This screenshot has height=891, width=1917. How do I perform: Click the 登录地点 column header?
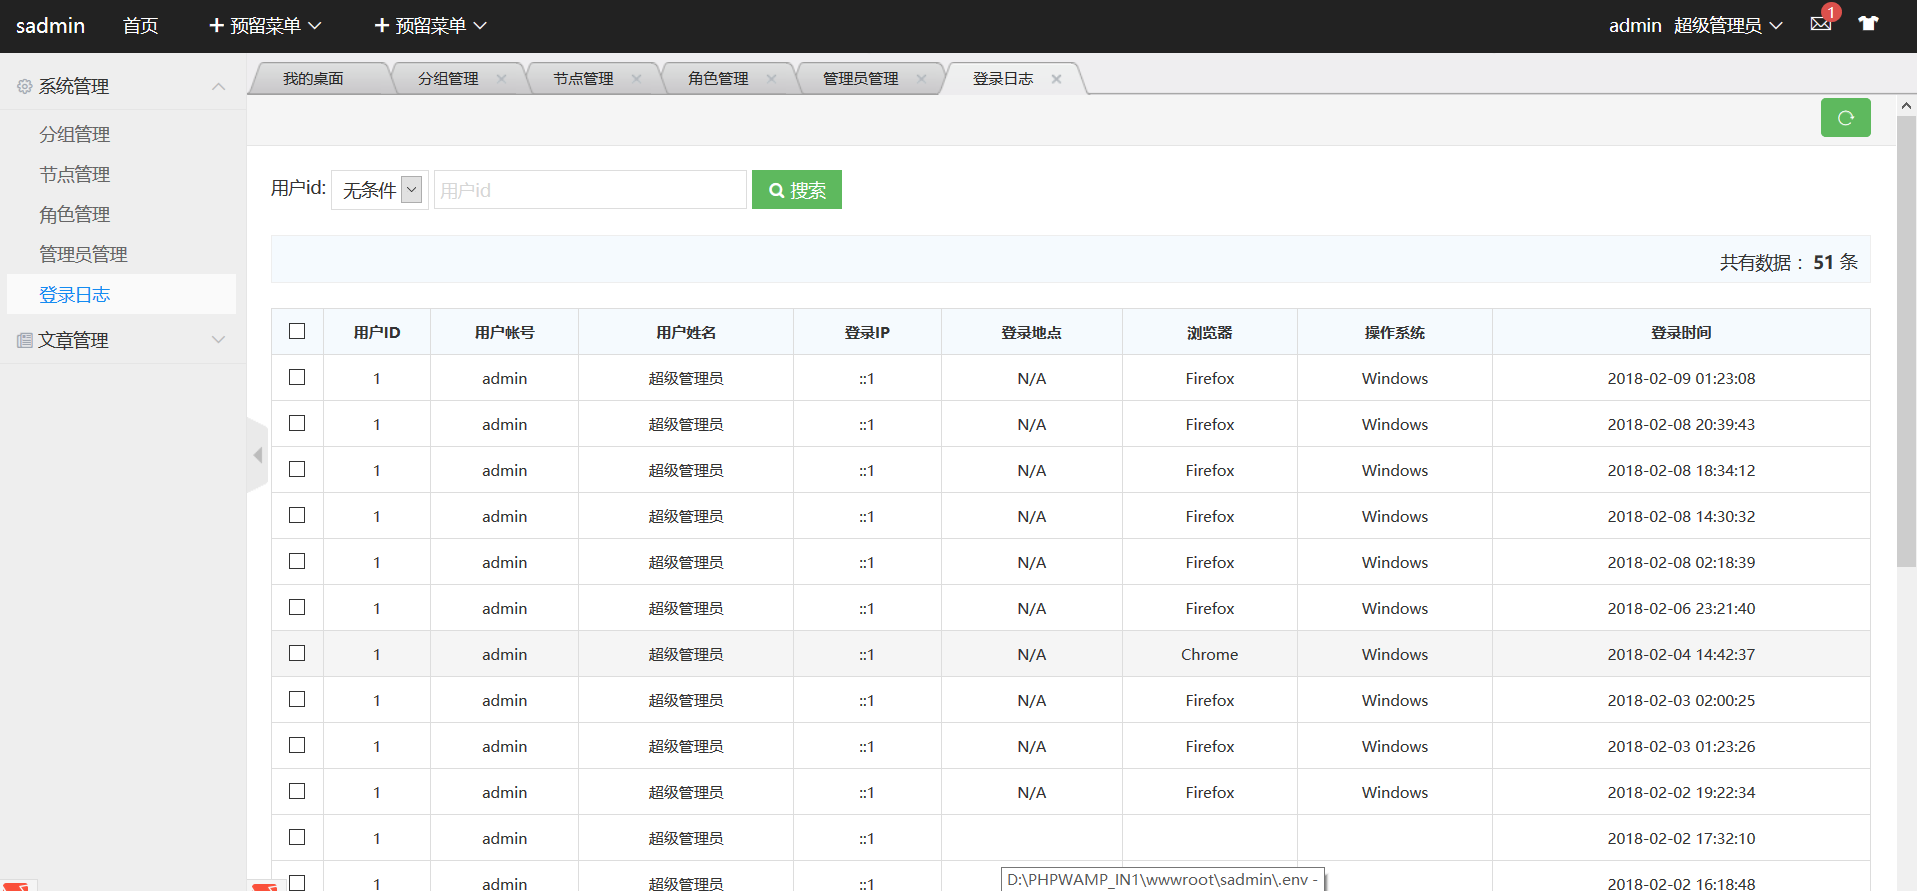click(x=1032, y=333)
